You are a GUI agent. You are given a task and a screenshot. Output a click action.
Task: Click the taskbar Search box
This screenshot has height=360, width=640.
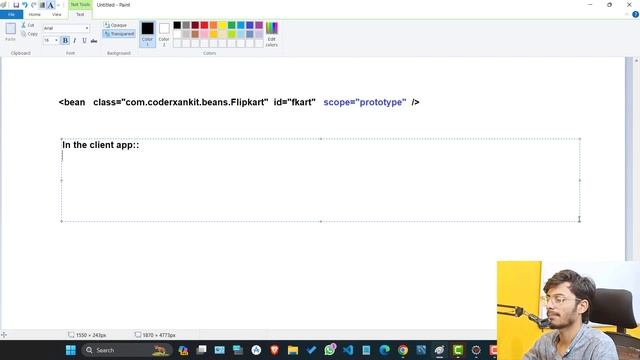(126, 350)
